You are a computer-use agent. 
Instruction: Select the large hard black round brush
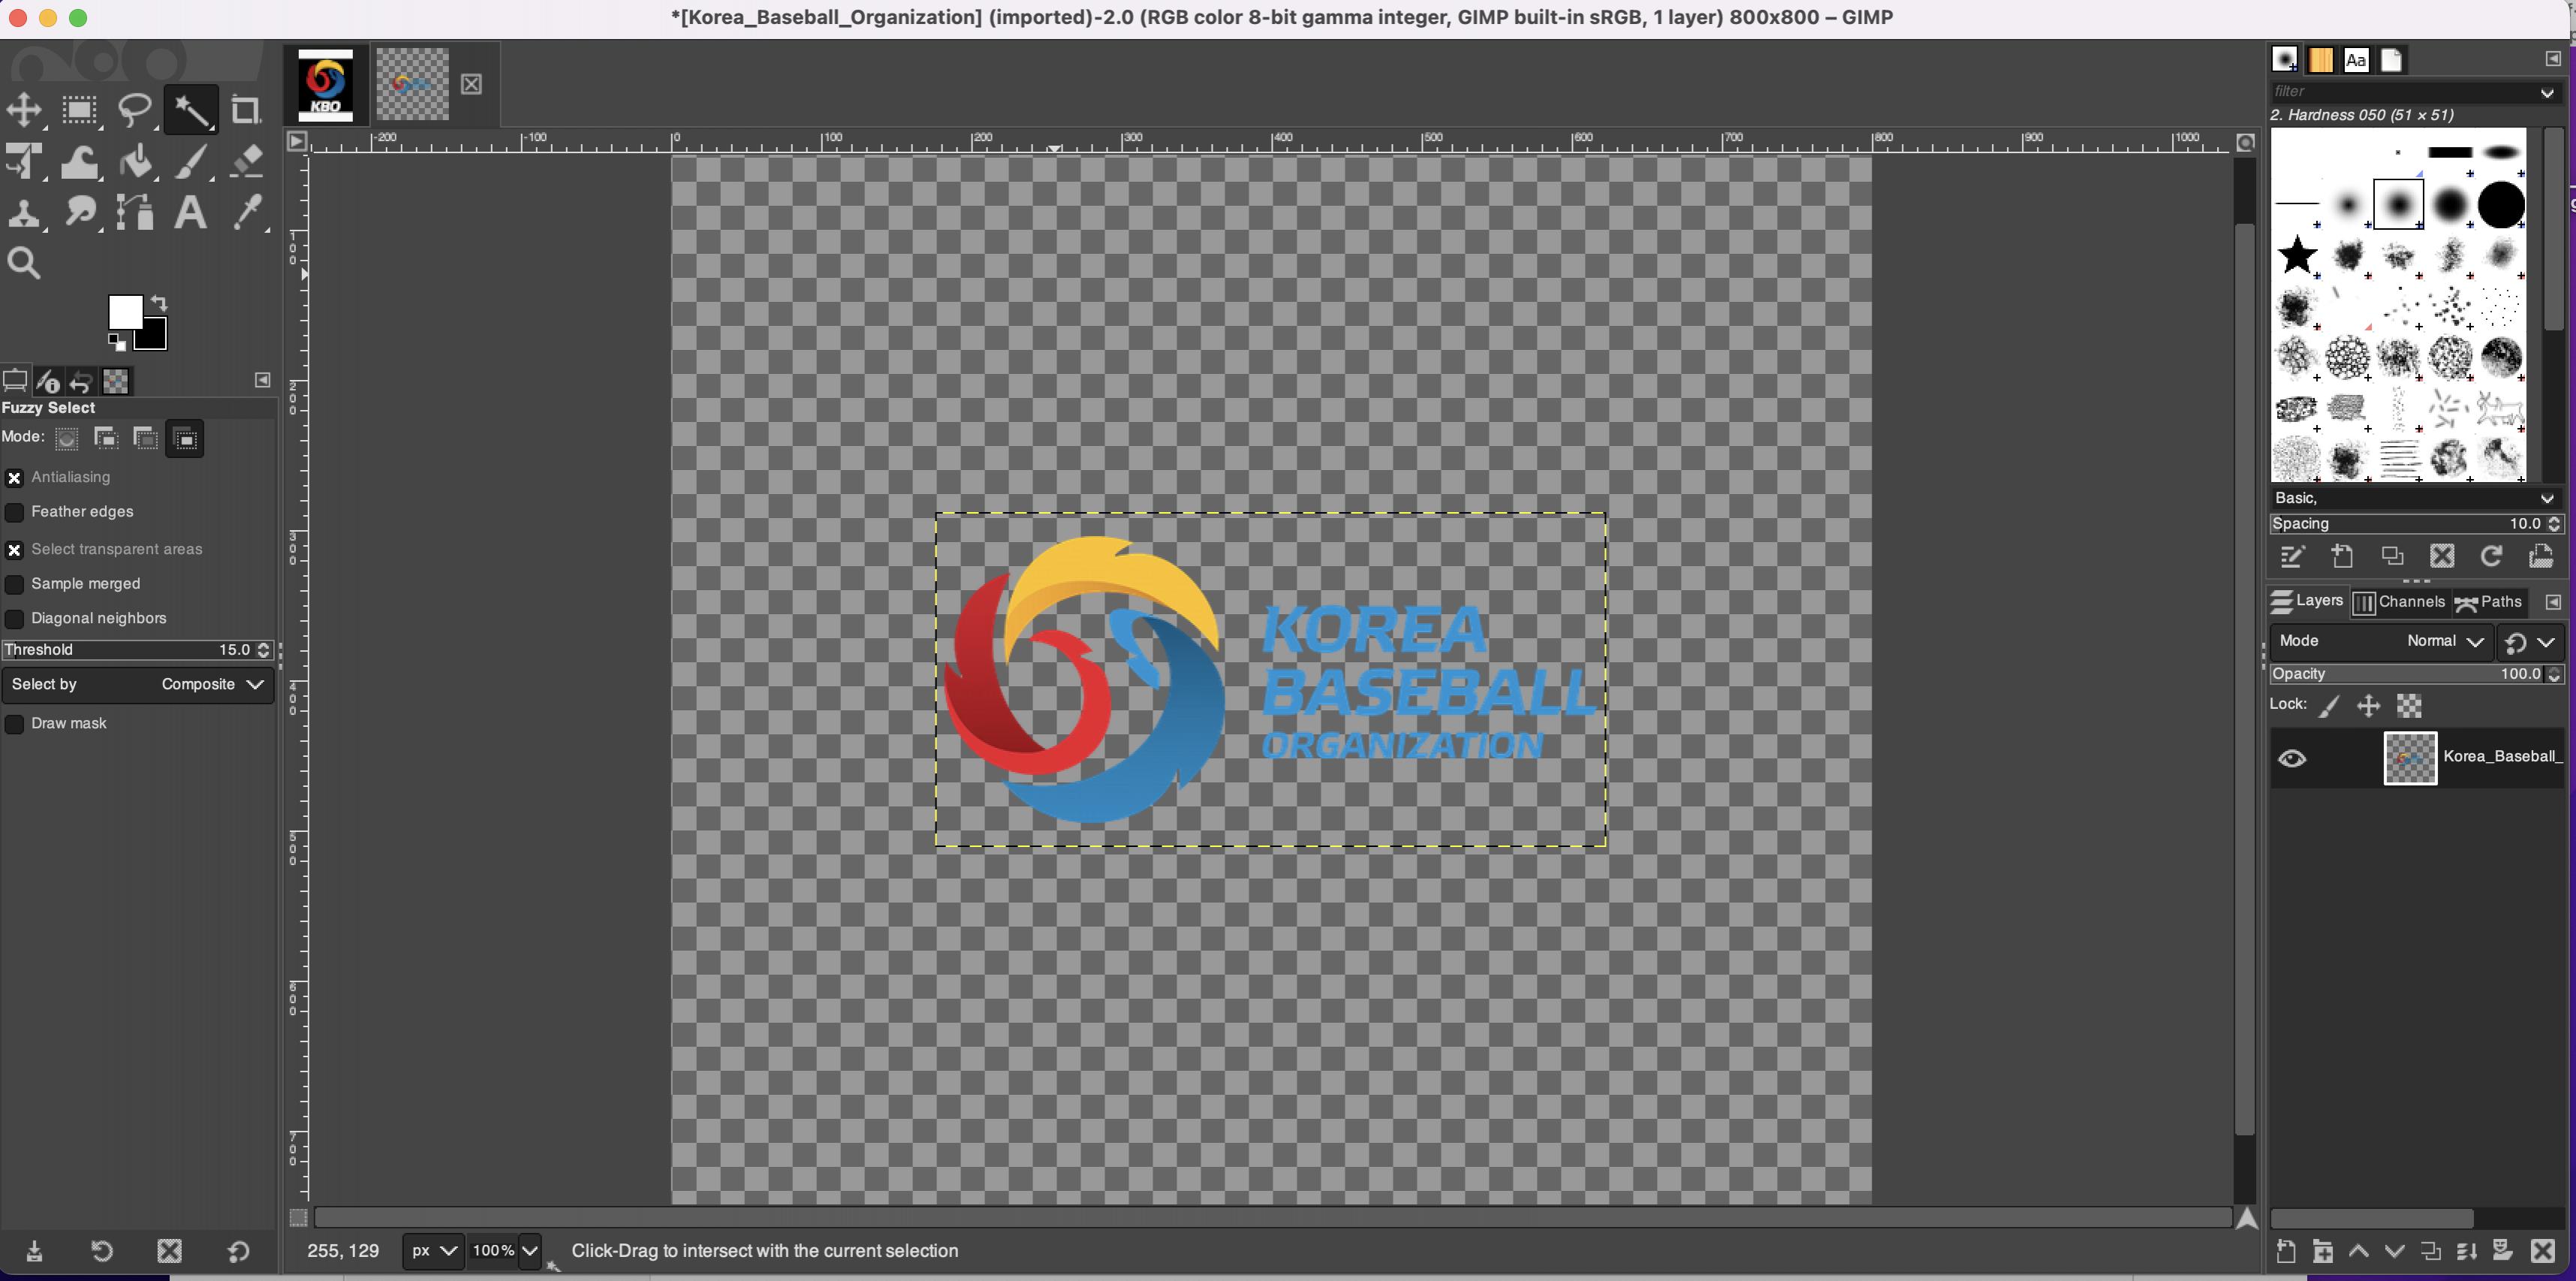point(2500,205)
